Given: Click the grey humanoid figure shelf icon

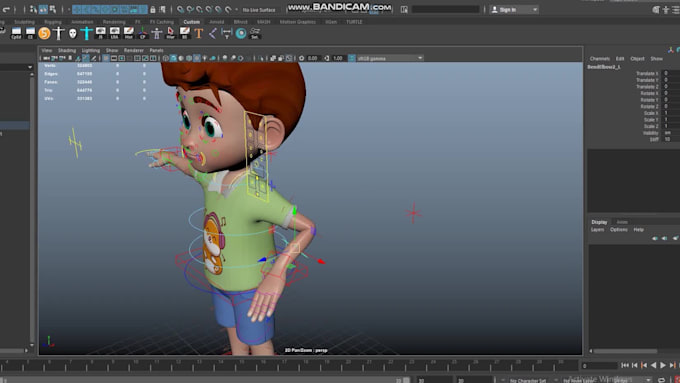Looking at the screenshot, I should (x=157, y=33).
